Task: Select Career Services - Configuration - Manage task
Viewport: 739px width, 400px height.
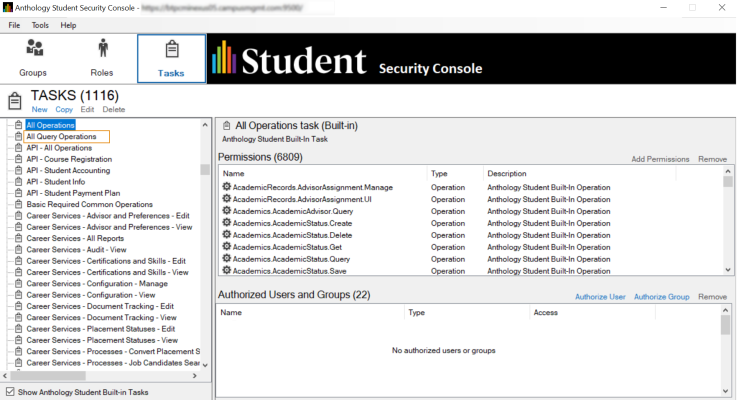Action: tap(97, 283)
